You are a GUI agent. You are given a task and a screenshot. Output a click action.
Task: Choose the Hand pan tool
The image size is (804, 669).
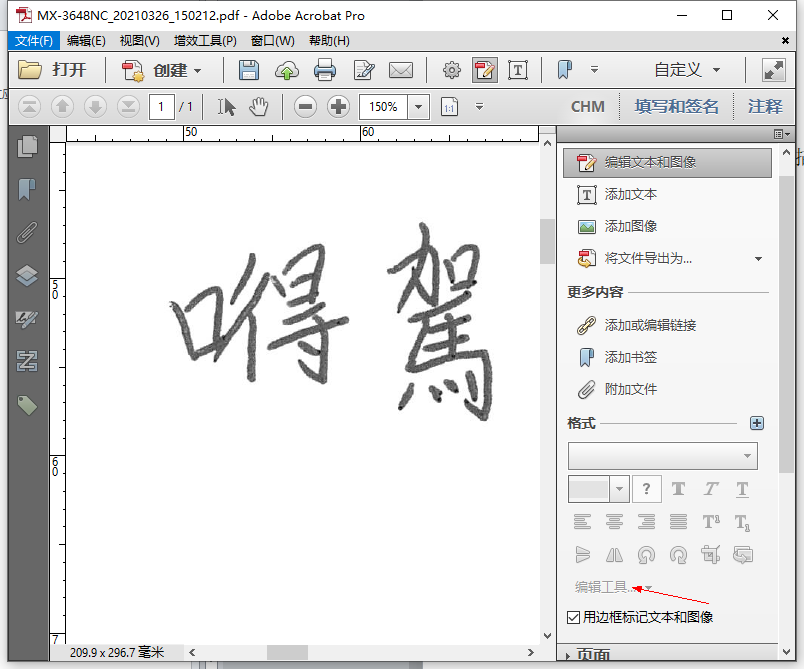pyautogui.click(x=259, y=107)
